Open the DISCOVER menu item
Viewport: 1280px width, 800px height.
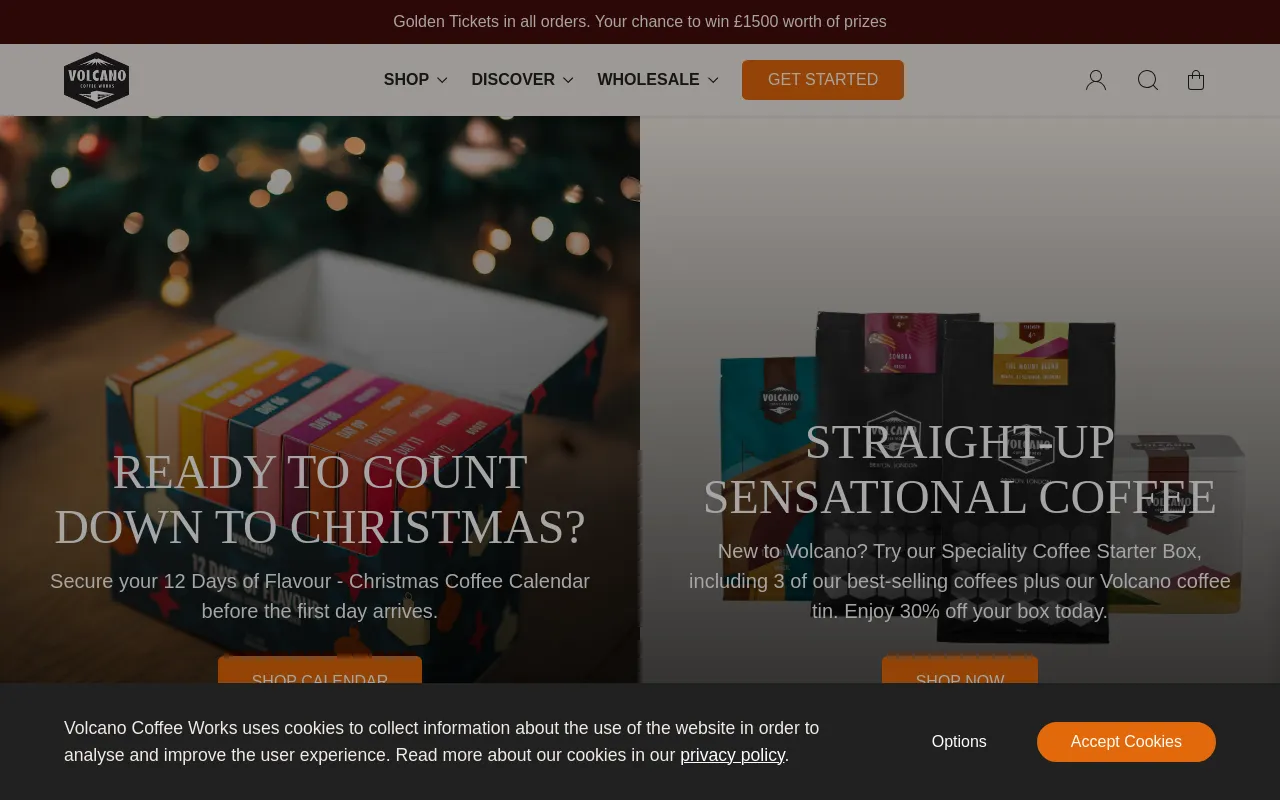tap(513, 80)
